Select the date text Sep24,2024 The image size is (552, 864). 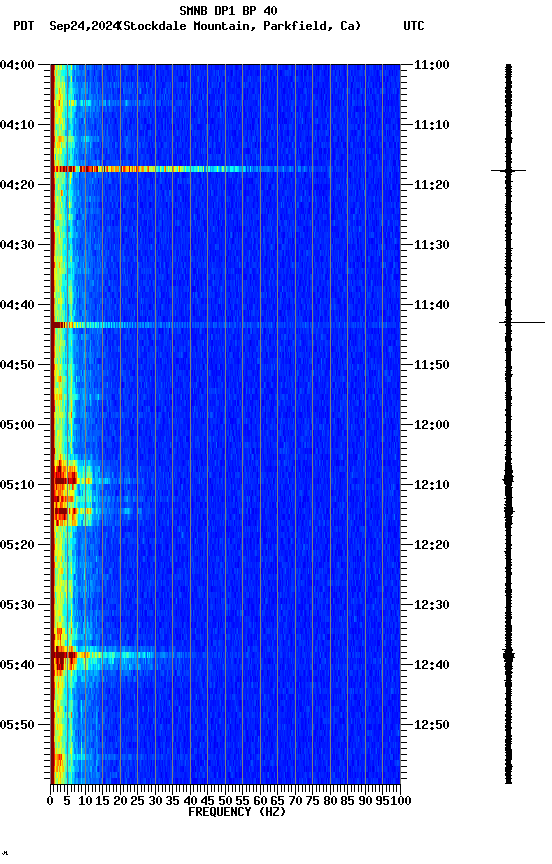[x=84, y=26]
